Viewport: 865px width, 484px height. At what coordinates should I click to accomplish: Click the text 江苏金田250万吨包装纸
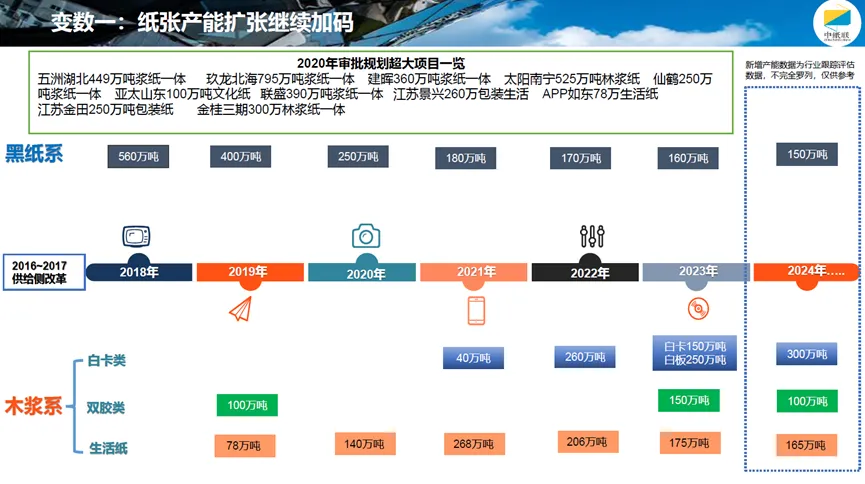click(x=105, y=110)
